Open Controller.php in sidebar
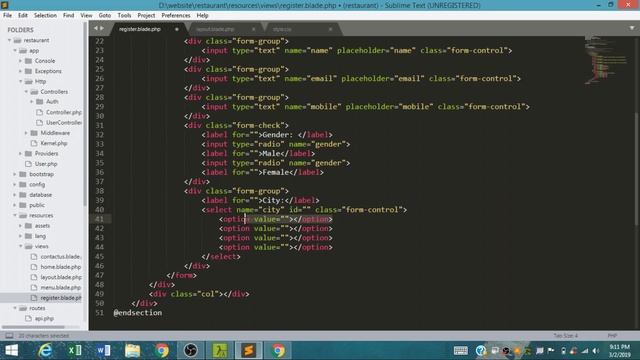This screenshot has width=640, height=360. pyautogui.click(x=64, y=112)
